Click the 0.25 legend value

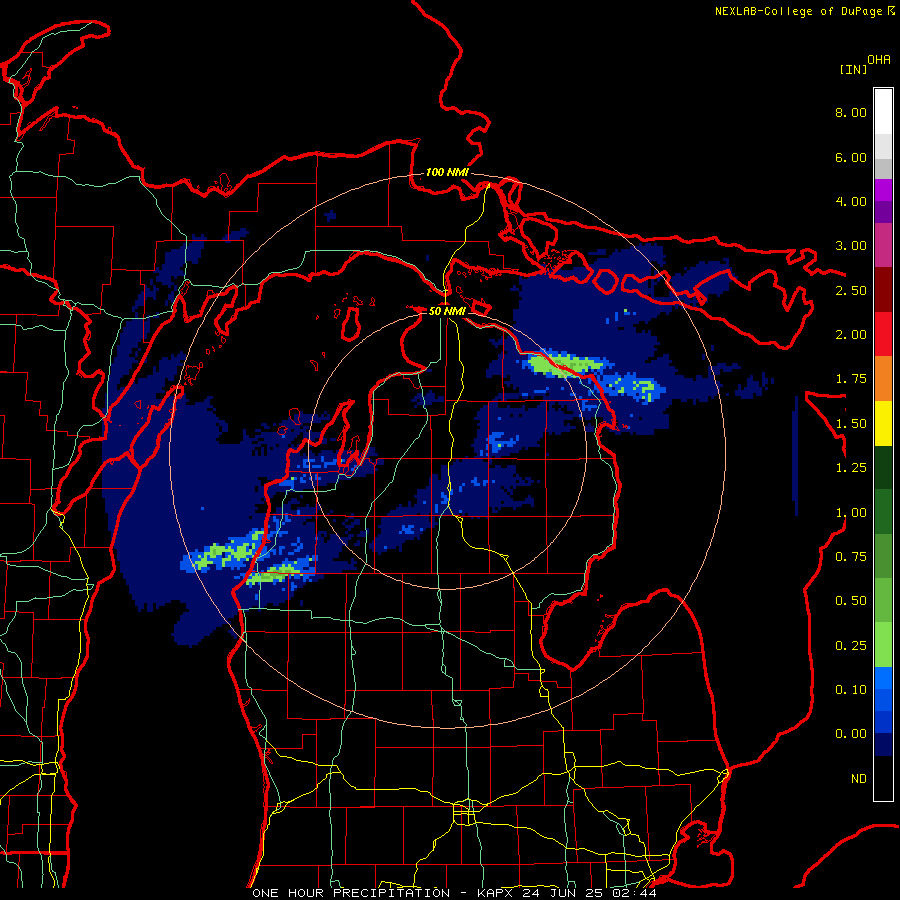coord(851,646)
